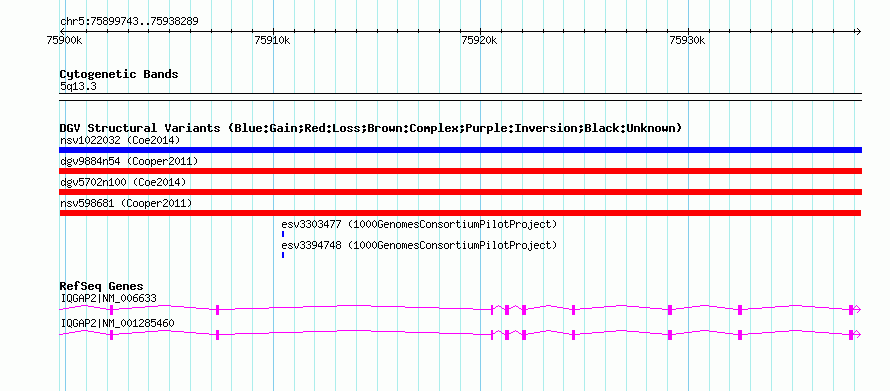The width and height of the screenshot is (890, 391).
Task: Click the NM_006633 transcript's end arrow
Action: click(x=858, y=309)
